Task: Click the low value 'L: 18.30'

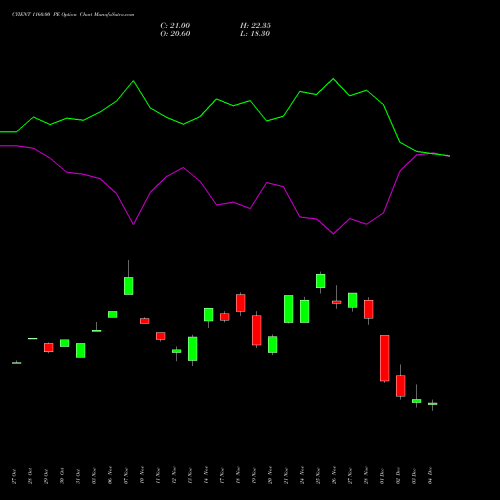Action: pos(255,34)
